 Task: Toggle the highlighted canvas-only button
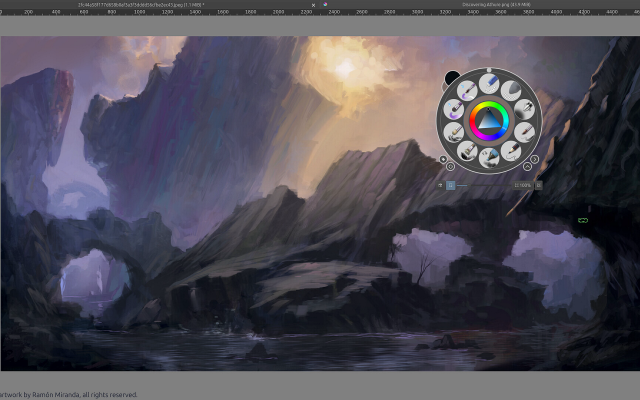pos(450,185)
